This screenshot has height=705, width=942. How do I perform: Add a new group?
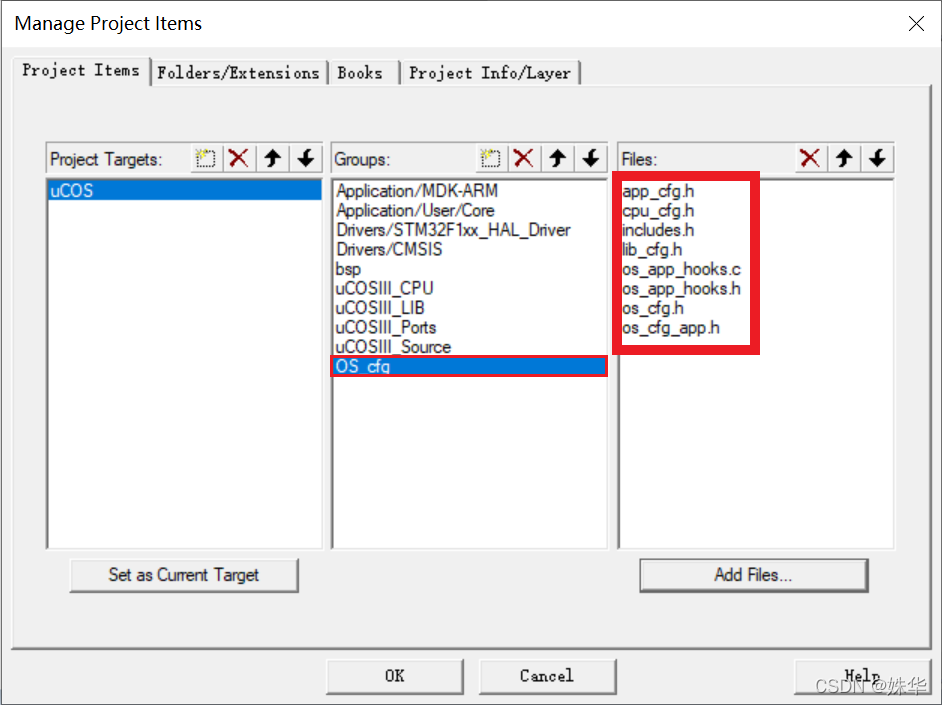tap(491, 159)
